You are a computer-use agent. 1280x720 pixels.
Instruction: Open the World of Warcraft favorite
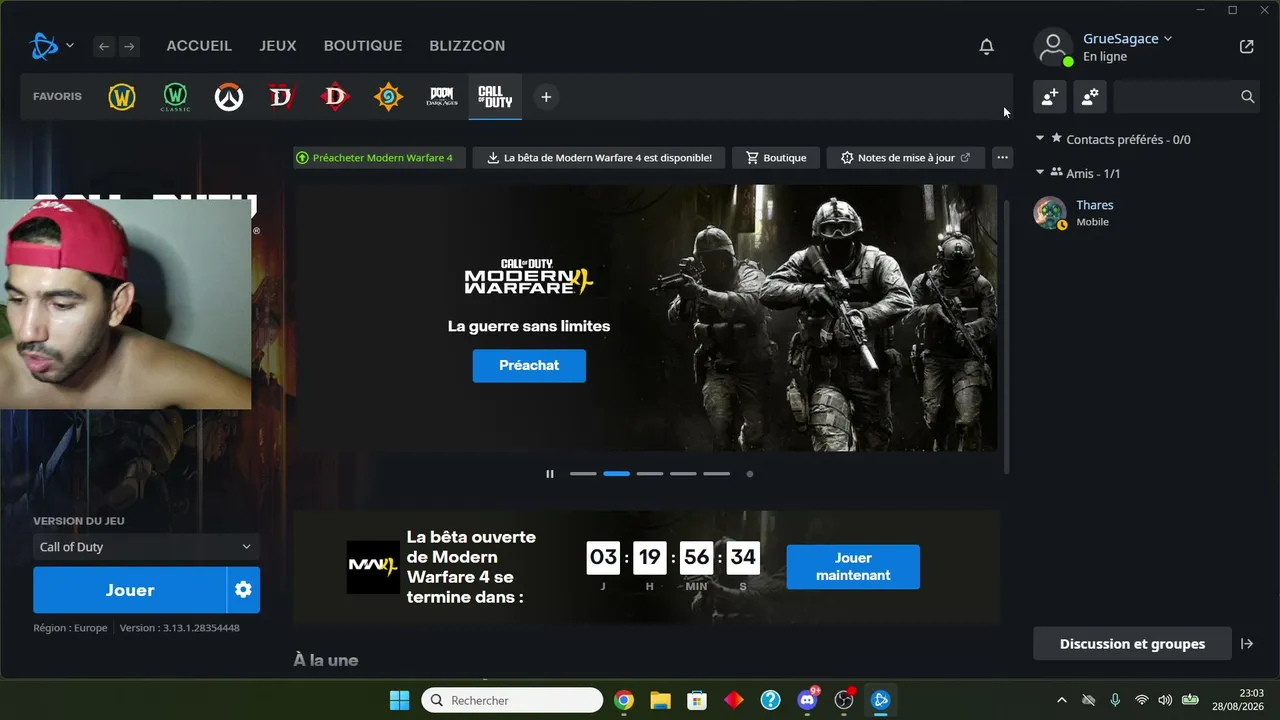tap(122, 97)
